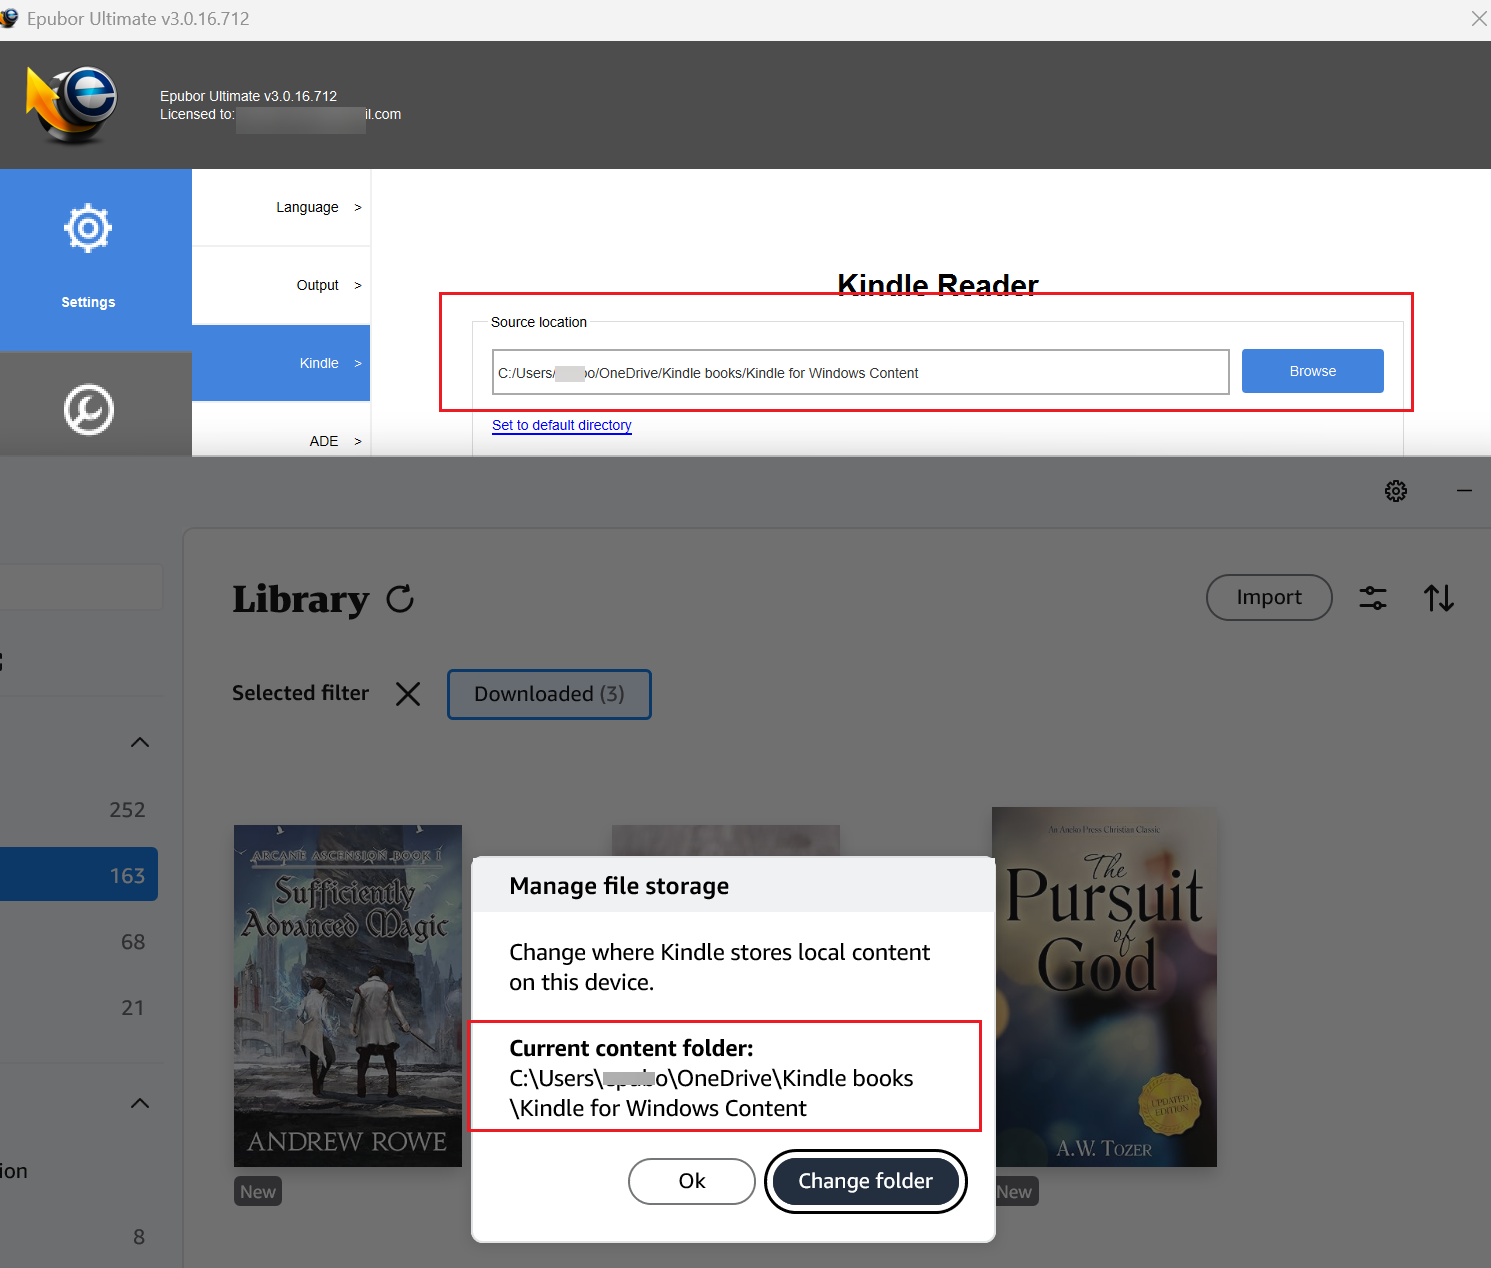Click the Manage file storage title

coord(619,886)
